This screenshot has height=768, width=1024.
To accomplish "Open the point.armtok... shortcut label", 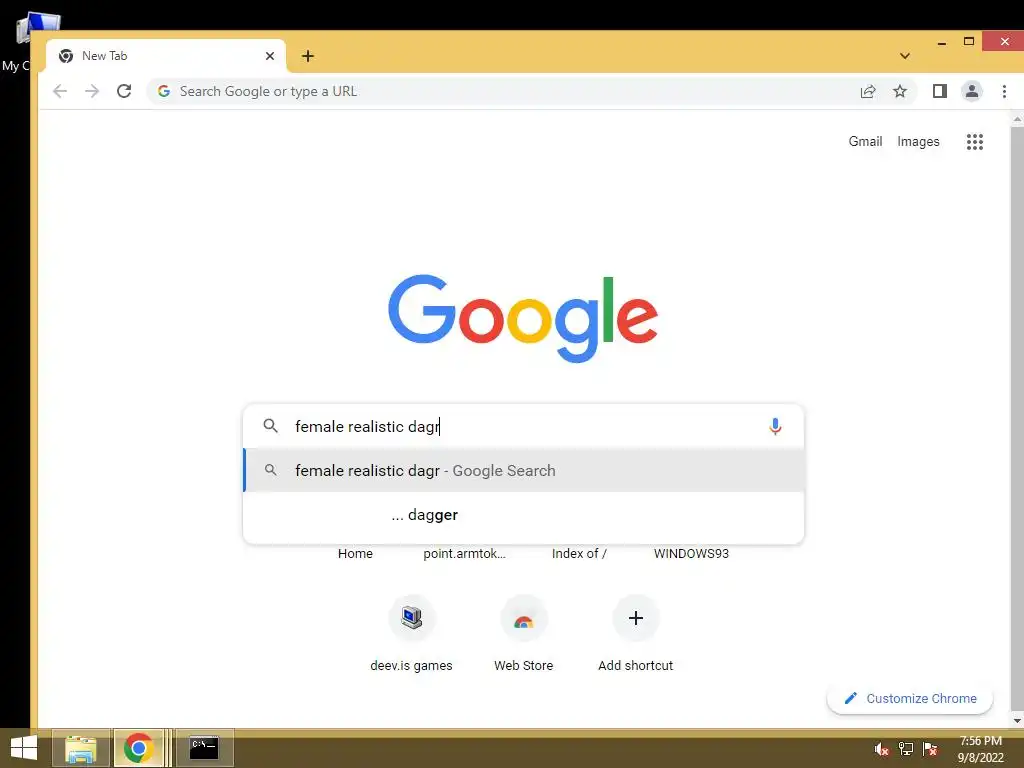I will pyautogui.click(x=464, y=554).
